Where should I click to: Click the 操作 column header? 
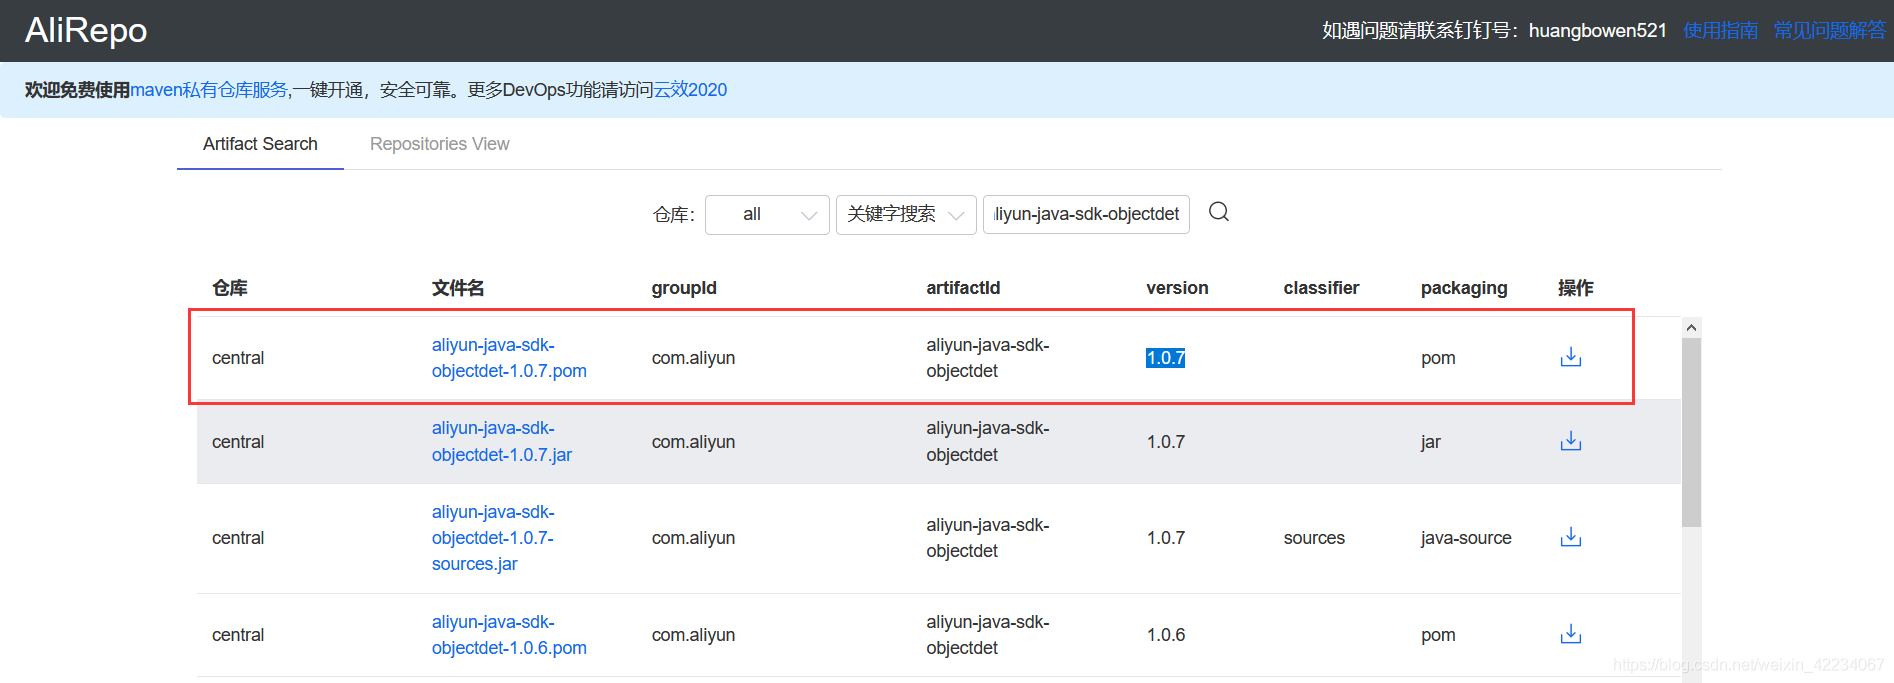[1576, 288]
